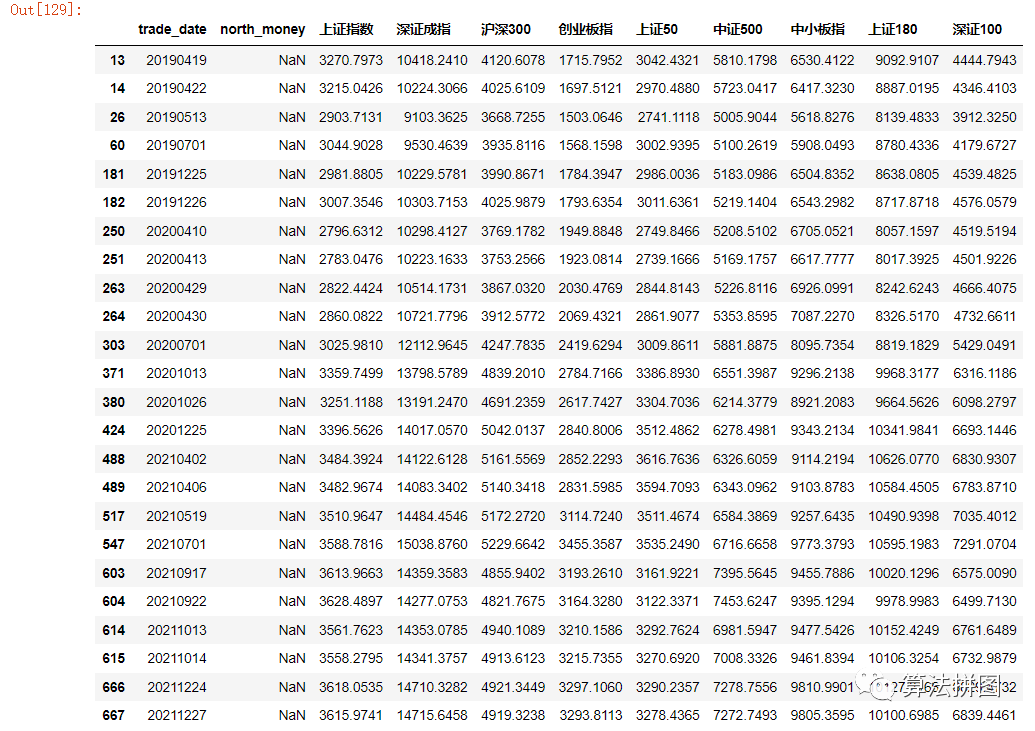Select trade date 20211013

(176, 631)
